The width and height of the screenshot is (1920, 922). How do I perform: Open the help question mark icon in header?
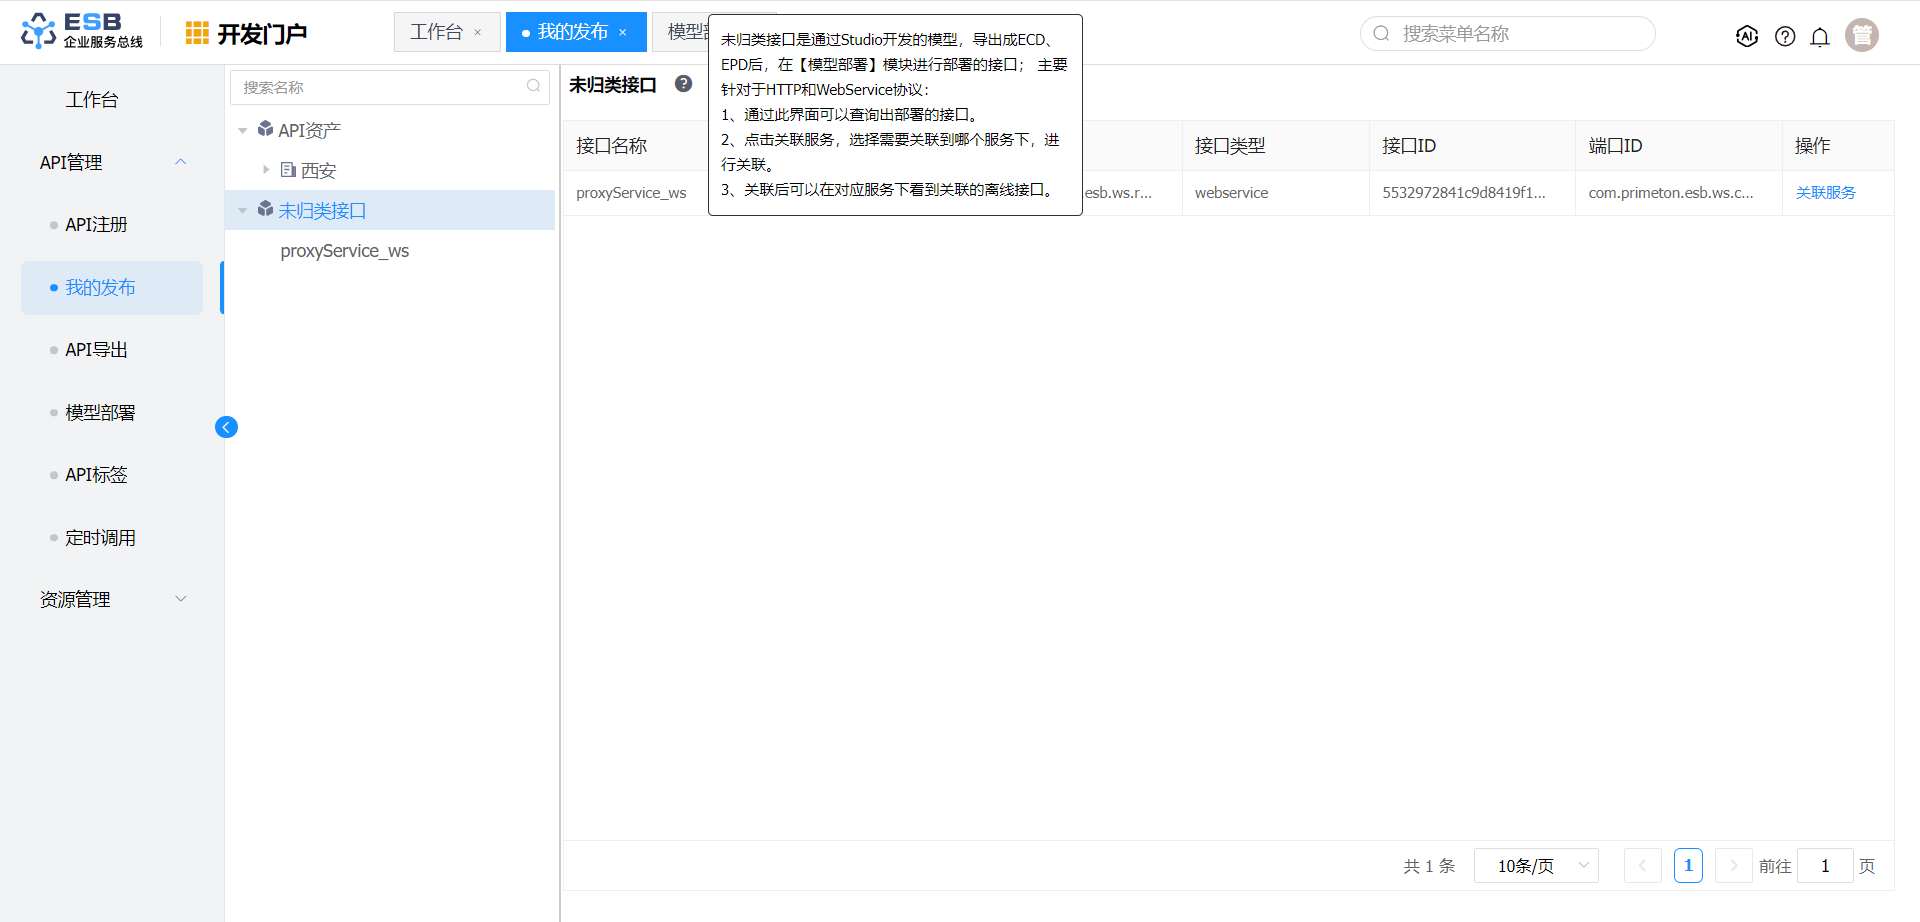(1785, 36)
